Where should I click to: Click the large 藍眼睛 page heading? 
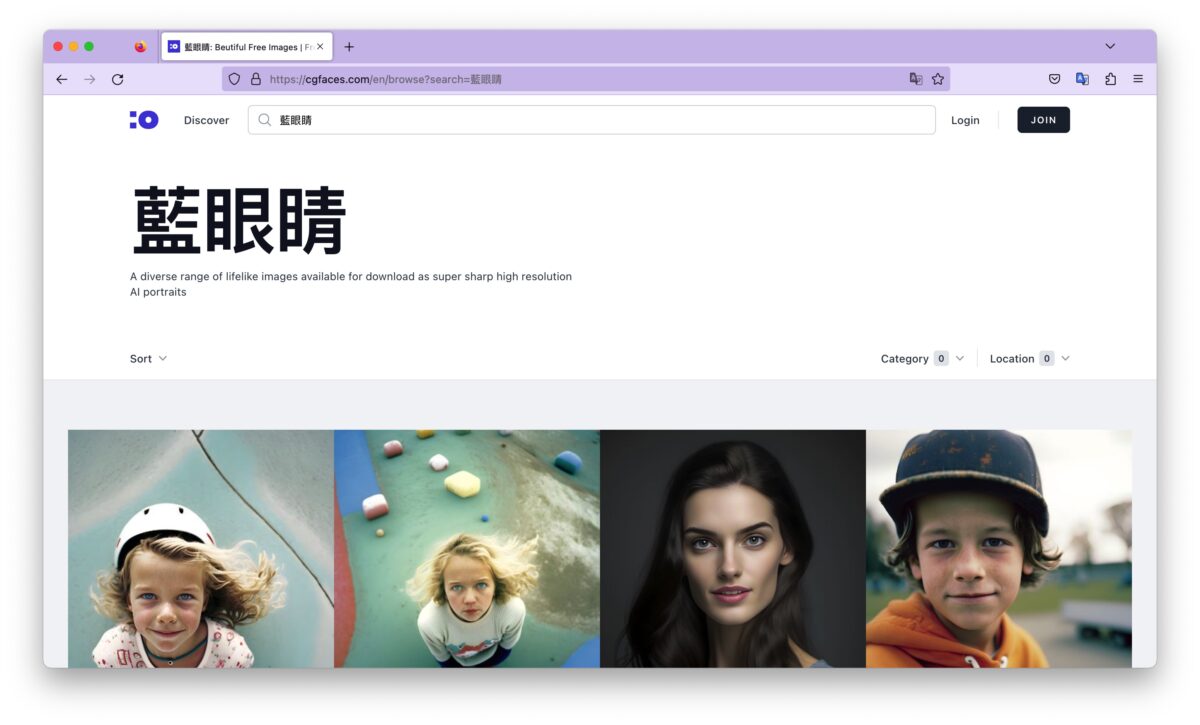(239, 221)
